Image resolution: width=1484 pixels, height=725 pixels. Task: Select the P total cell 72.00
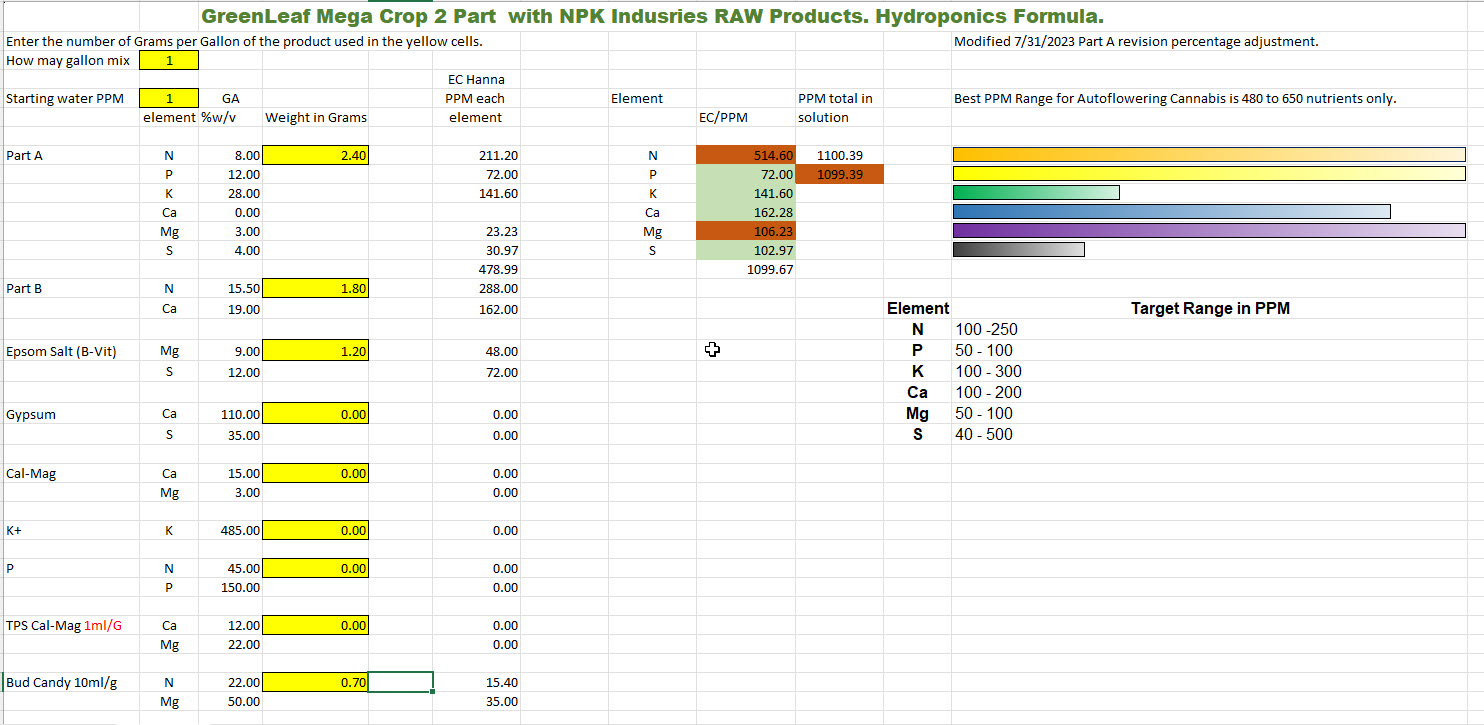746,174
